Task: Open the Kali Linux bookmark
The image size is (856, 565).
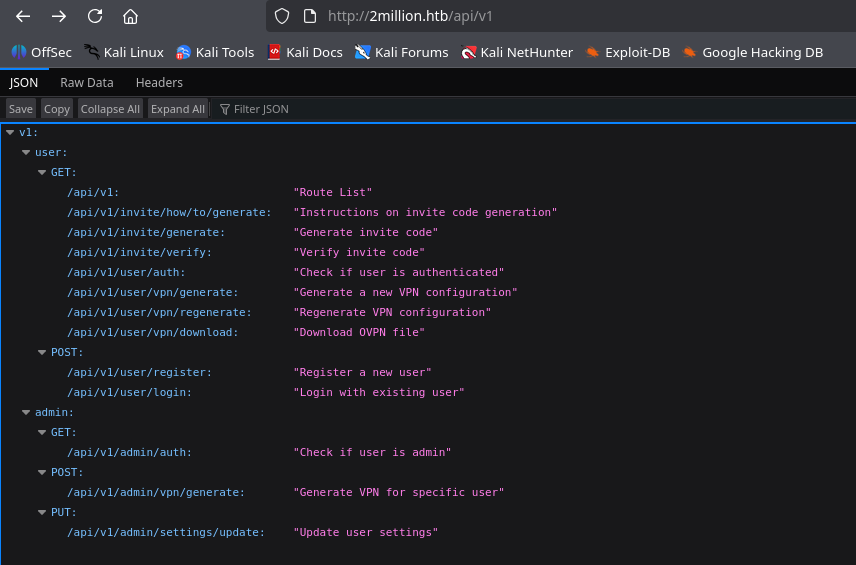Action: pos(124,52)
